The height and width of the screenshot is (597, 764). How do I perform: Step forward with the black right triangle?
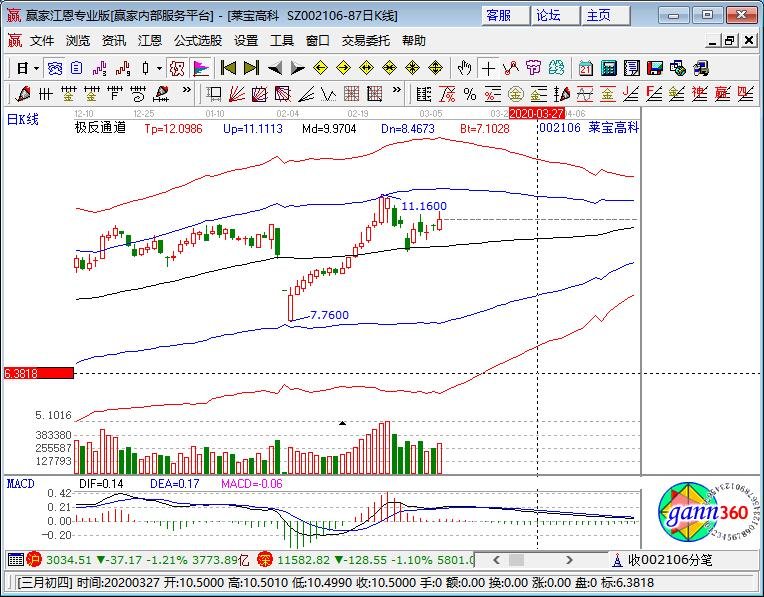[297, 68]
